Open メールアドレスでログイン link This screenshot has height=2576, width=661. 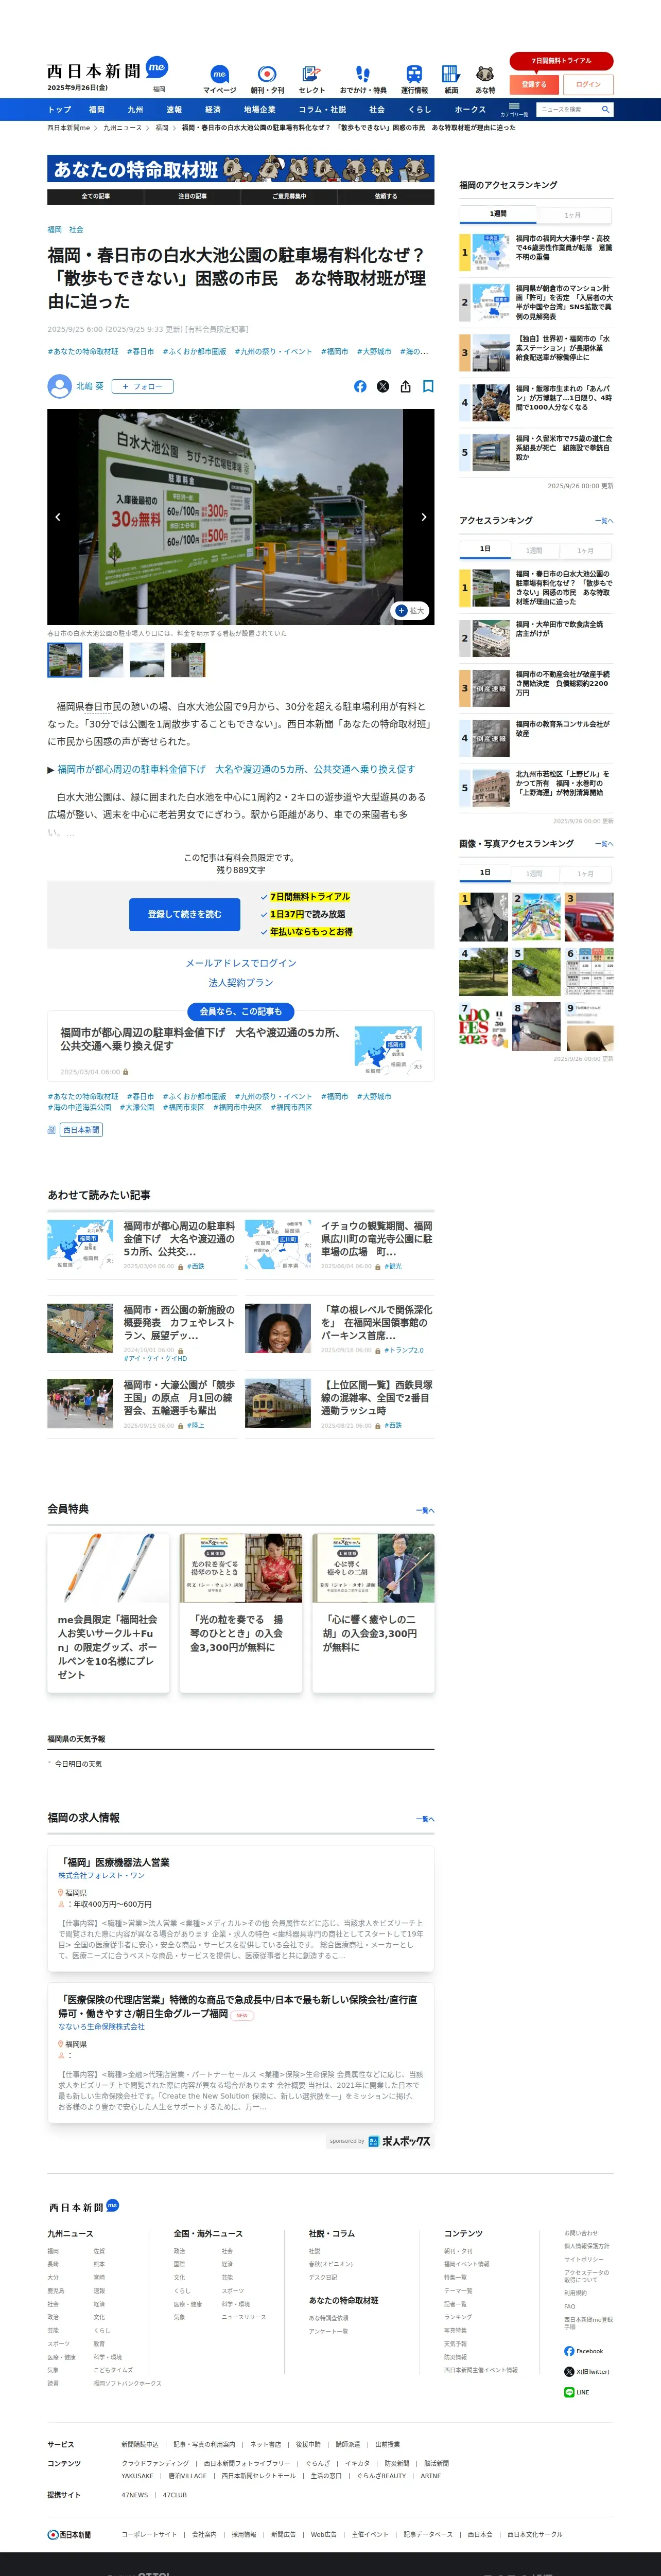pyautogui.click(x=241, y=963)
